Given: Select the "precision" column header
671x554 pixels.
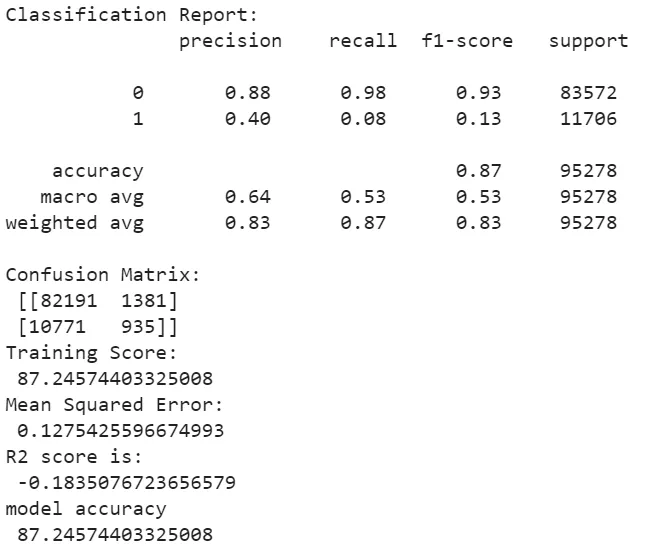Looking at the screenshot, I should point(230,41).
